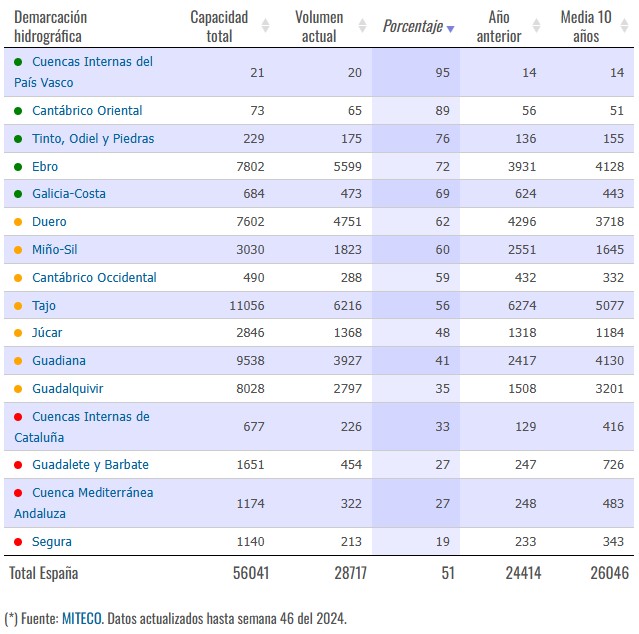639x634 pixels.
Task: Select Galicia-Costa percentage value 69
Action: click(x=442, y=194)
